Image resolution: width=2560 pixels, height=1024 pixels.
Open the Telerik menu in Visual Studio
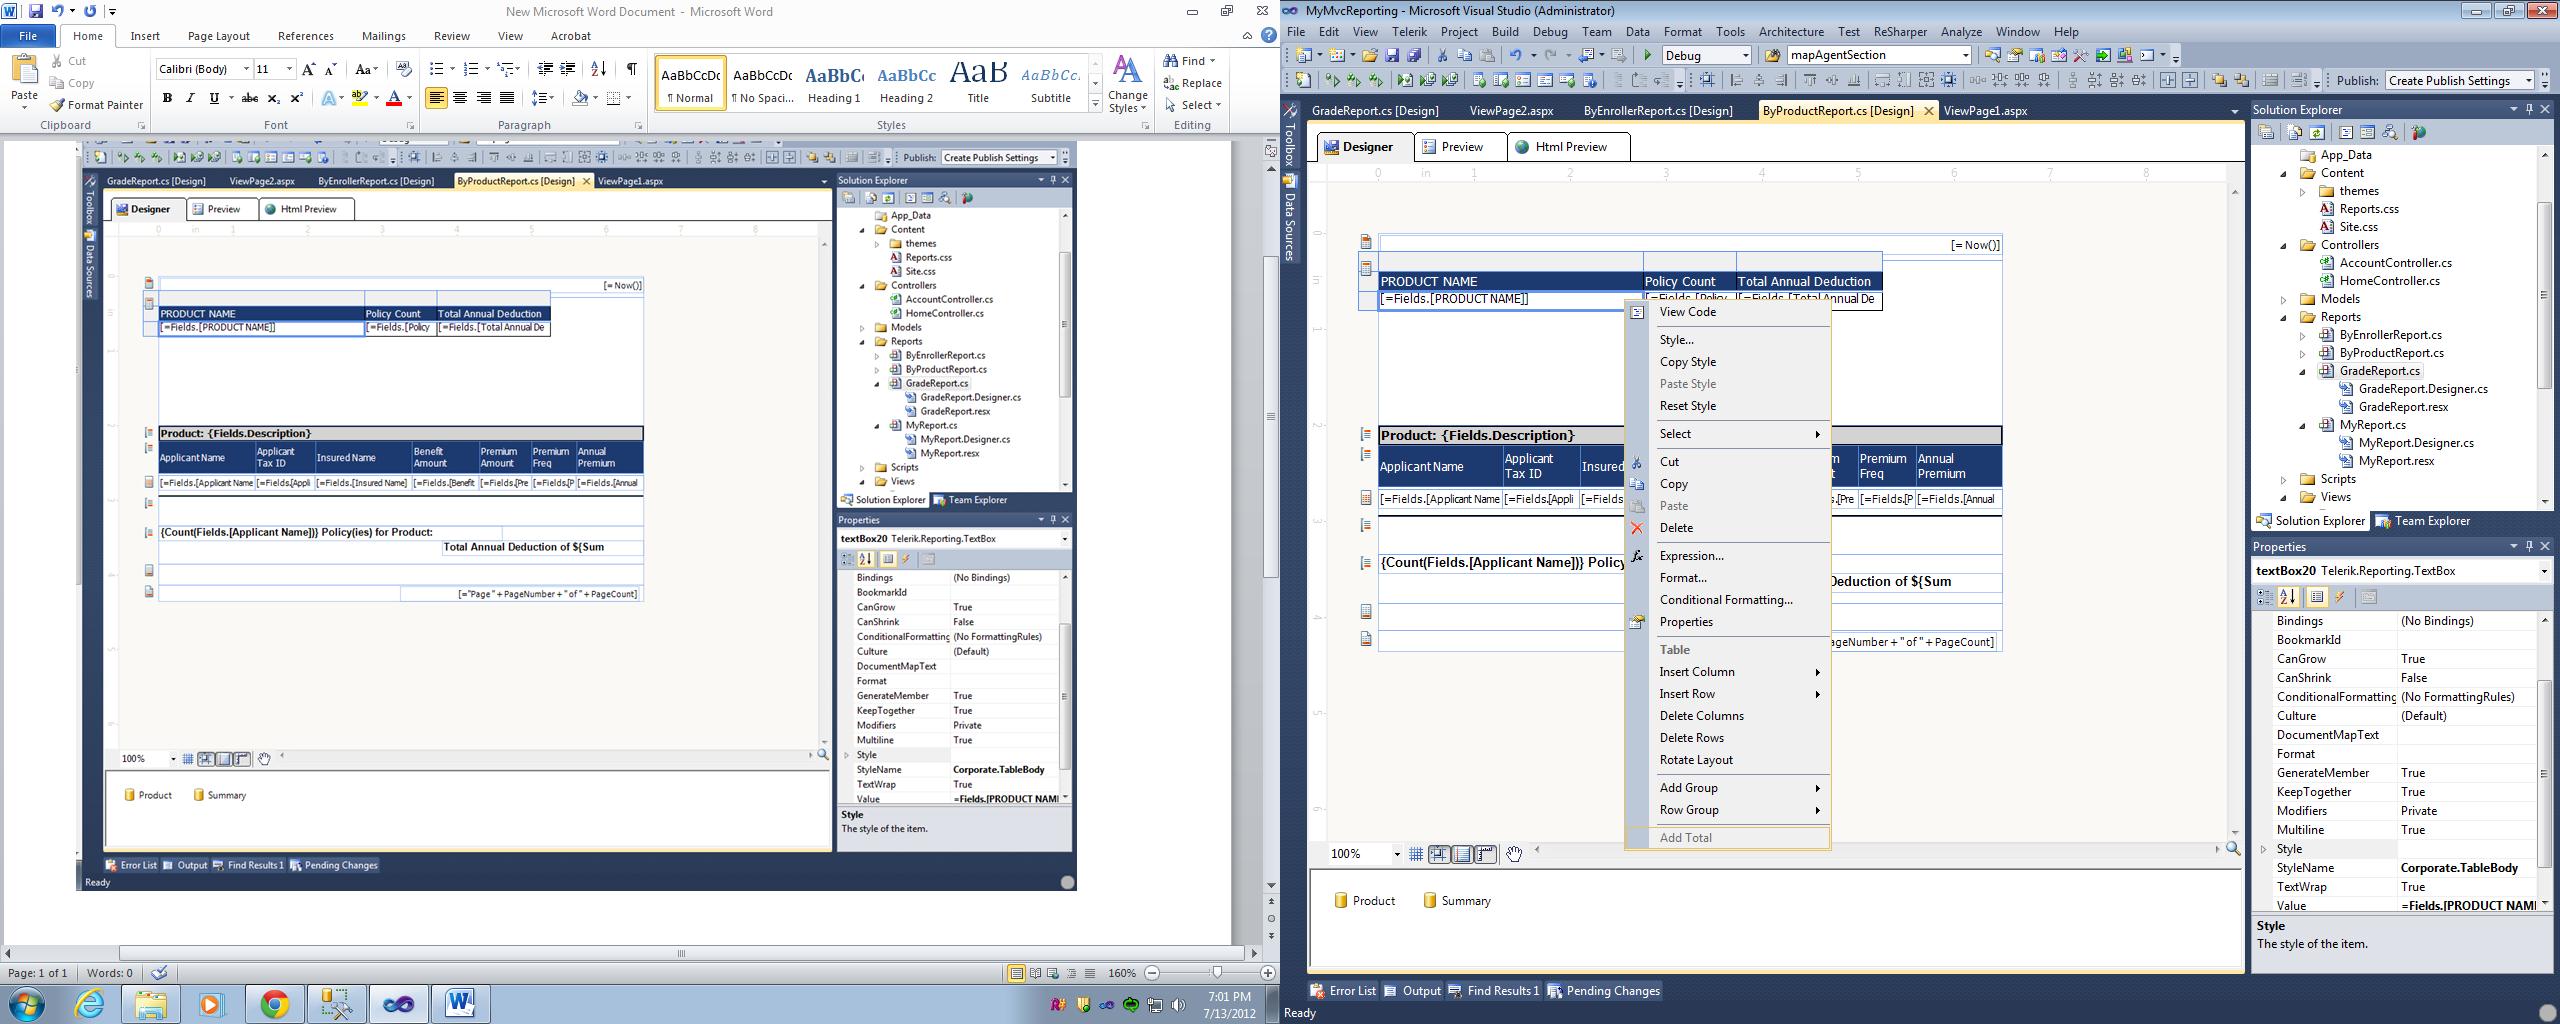pos(1410,32)
